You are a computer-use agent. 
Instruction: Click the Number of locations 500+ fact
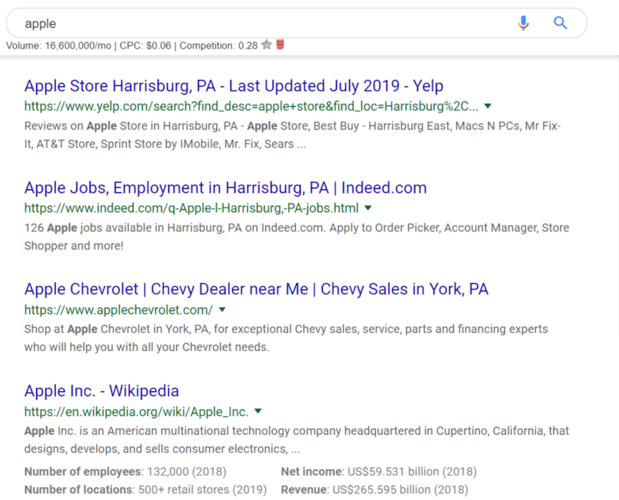point(145,490)
